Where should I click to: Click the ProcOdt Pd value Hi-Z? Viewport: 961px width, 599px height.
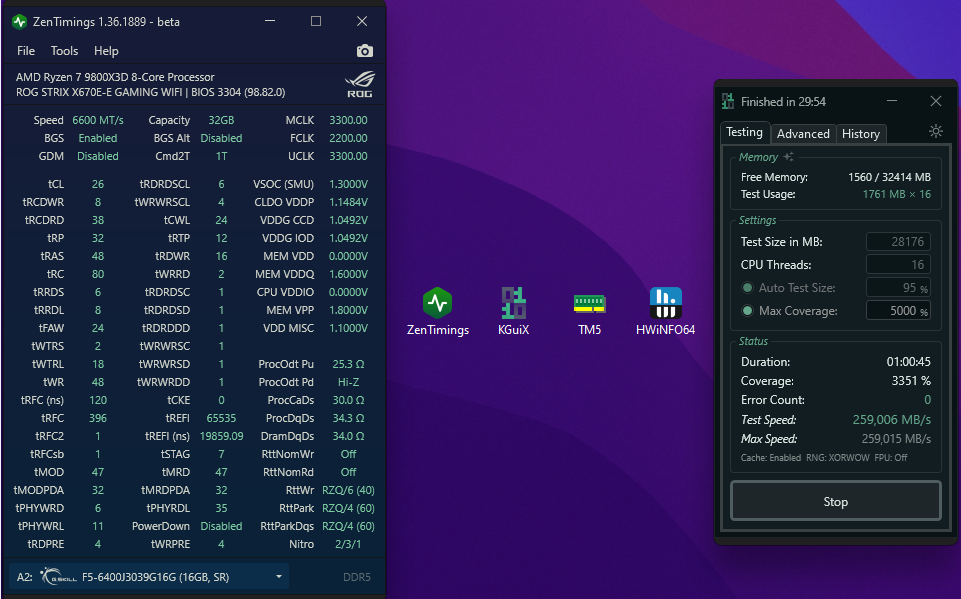(348, 382)
